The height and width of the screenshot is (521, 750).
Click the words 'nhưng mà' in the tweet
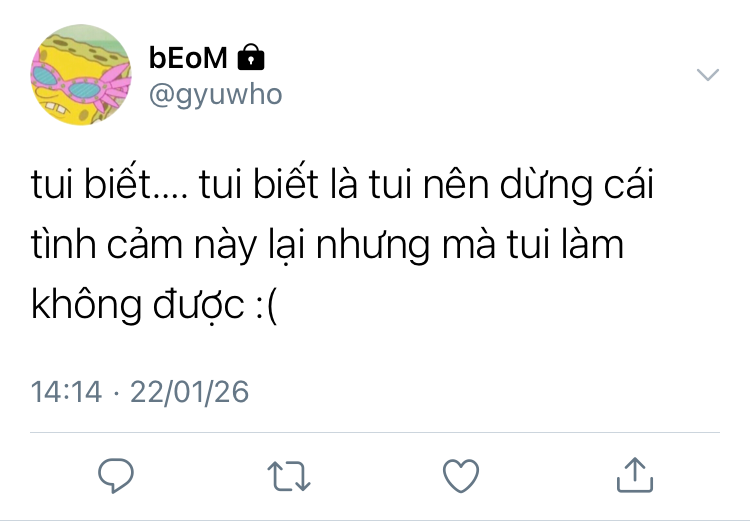click(x=405, y=246)
